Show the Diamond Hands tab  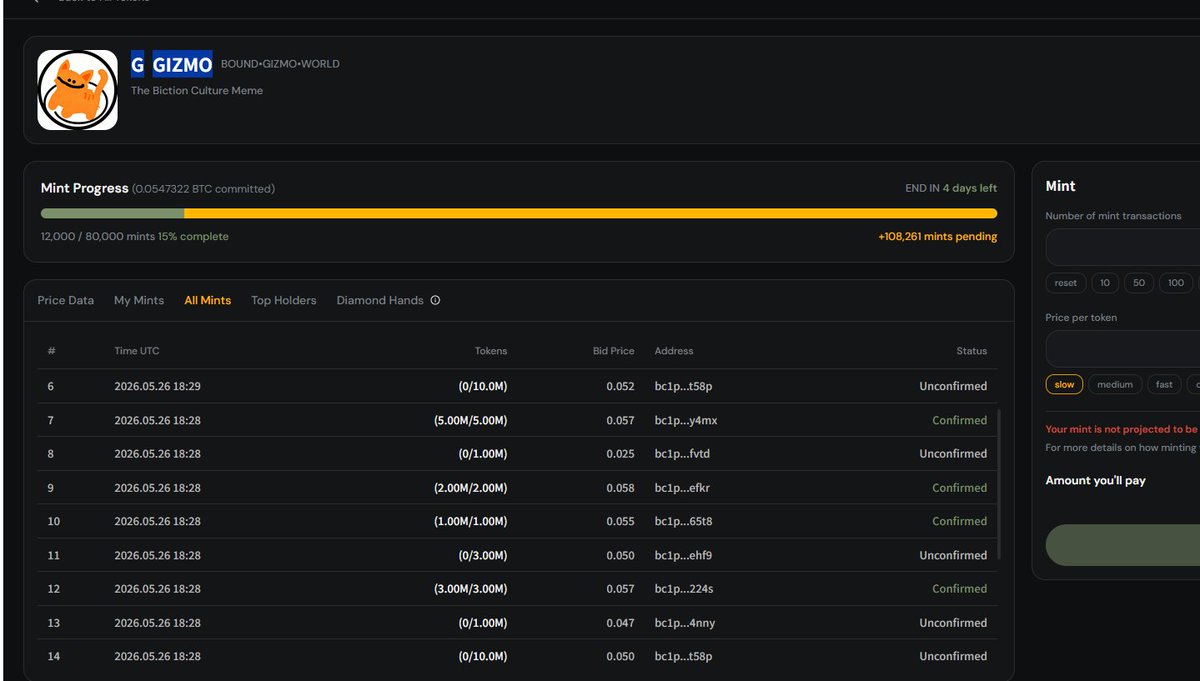point(380,300)
